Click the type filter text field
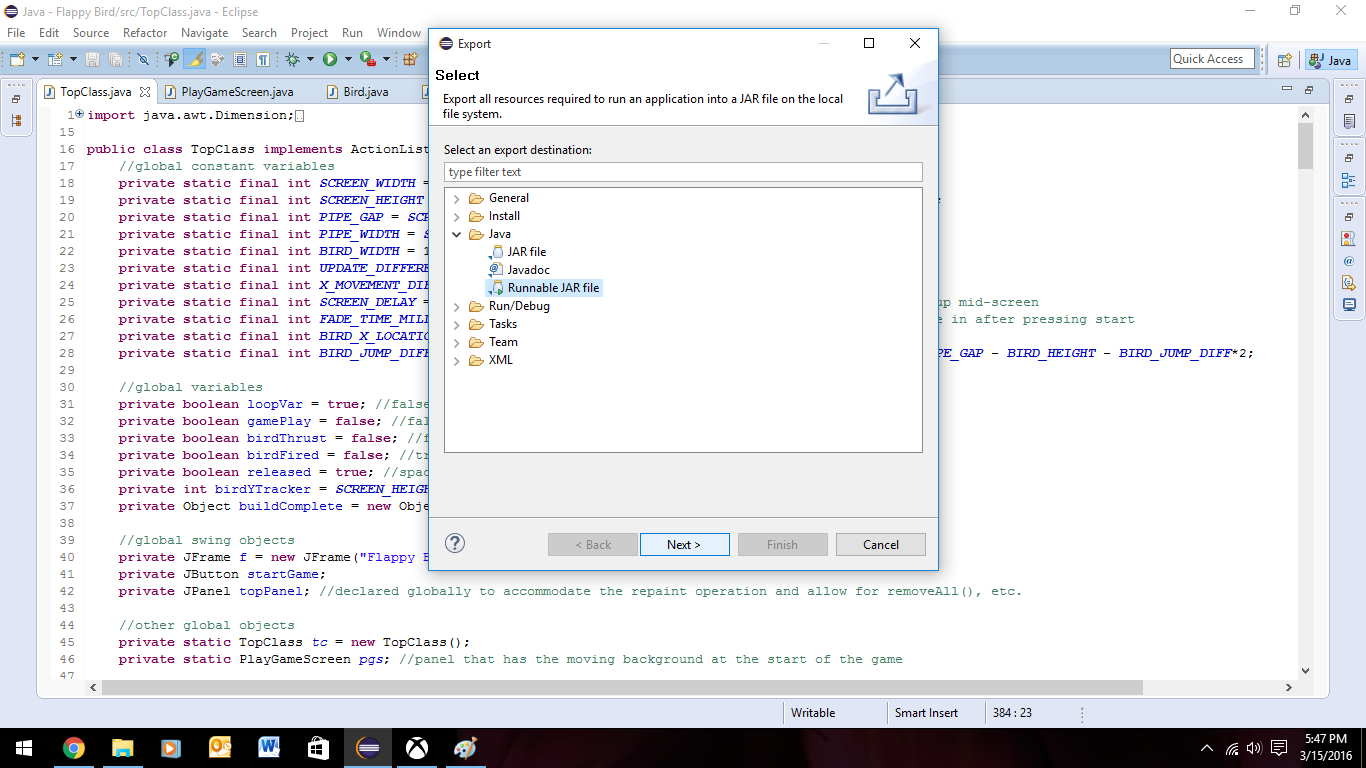 click(x=683, y=172)
